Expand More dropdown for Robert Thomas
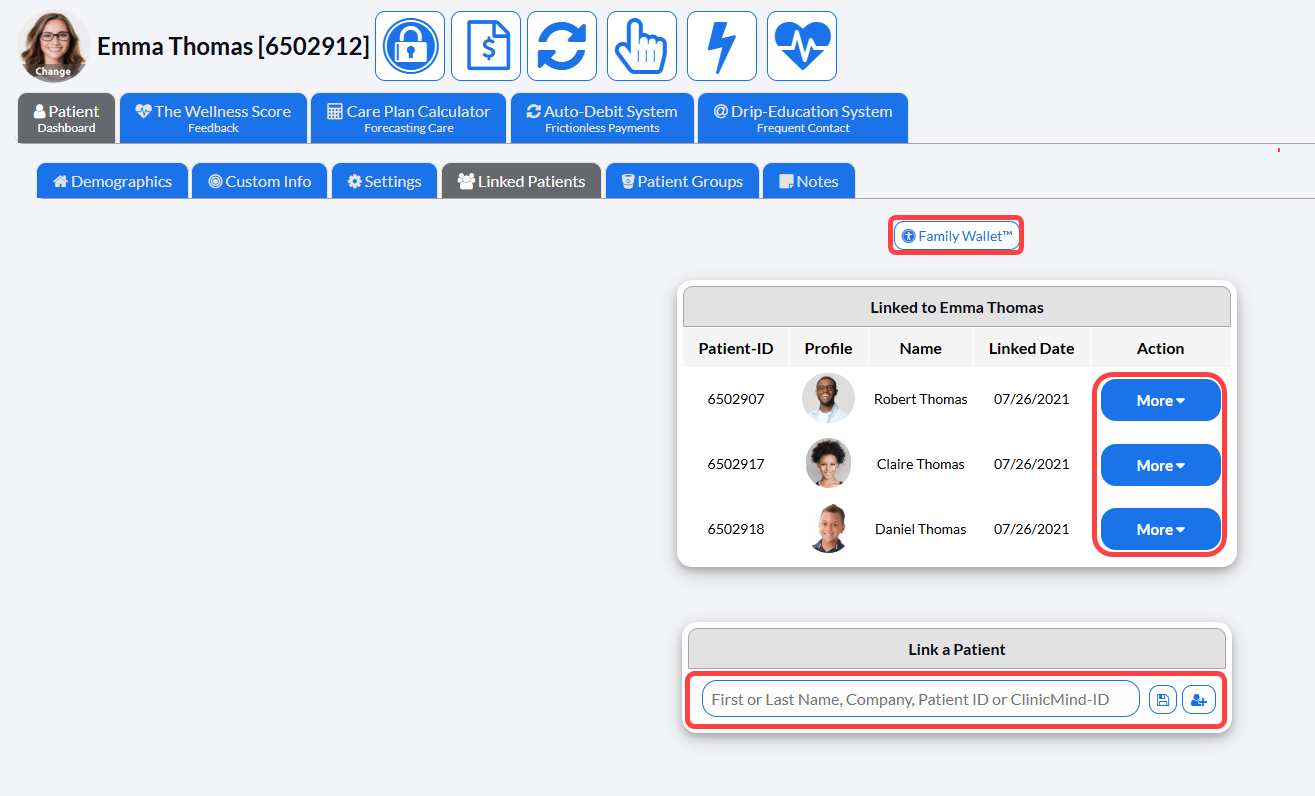The width and height of the screenshot is (1315, 796). pos(1161,400)
